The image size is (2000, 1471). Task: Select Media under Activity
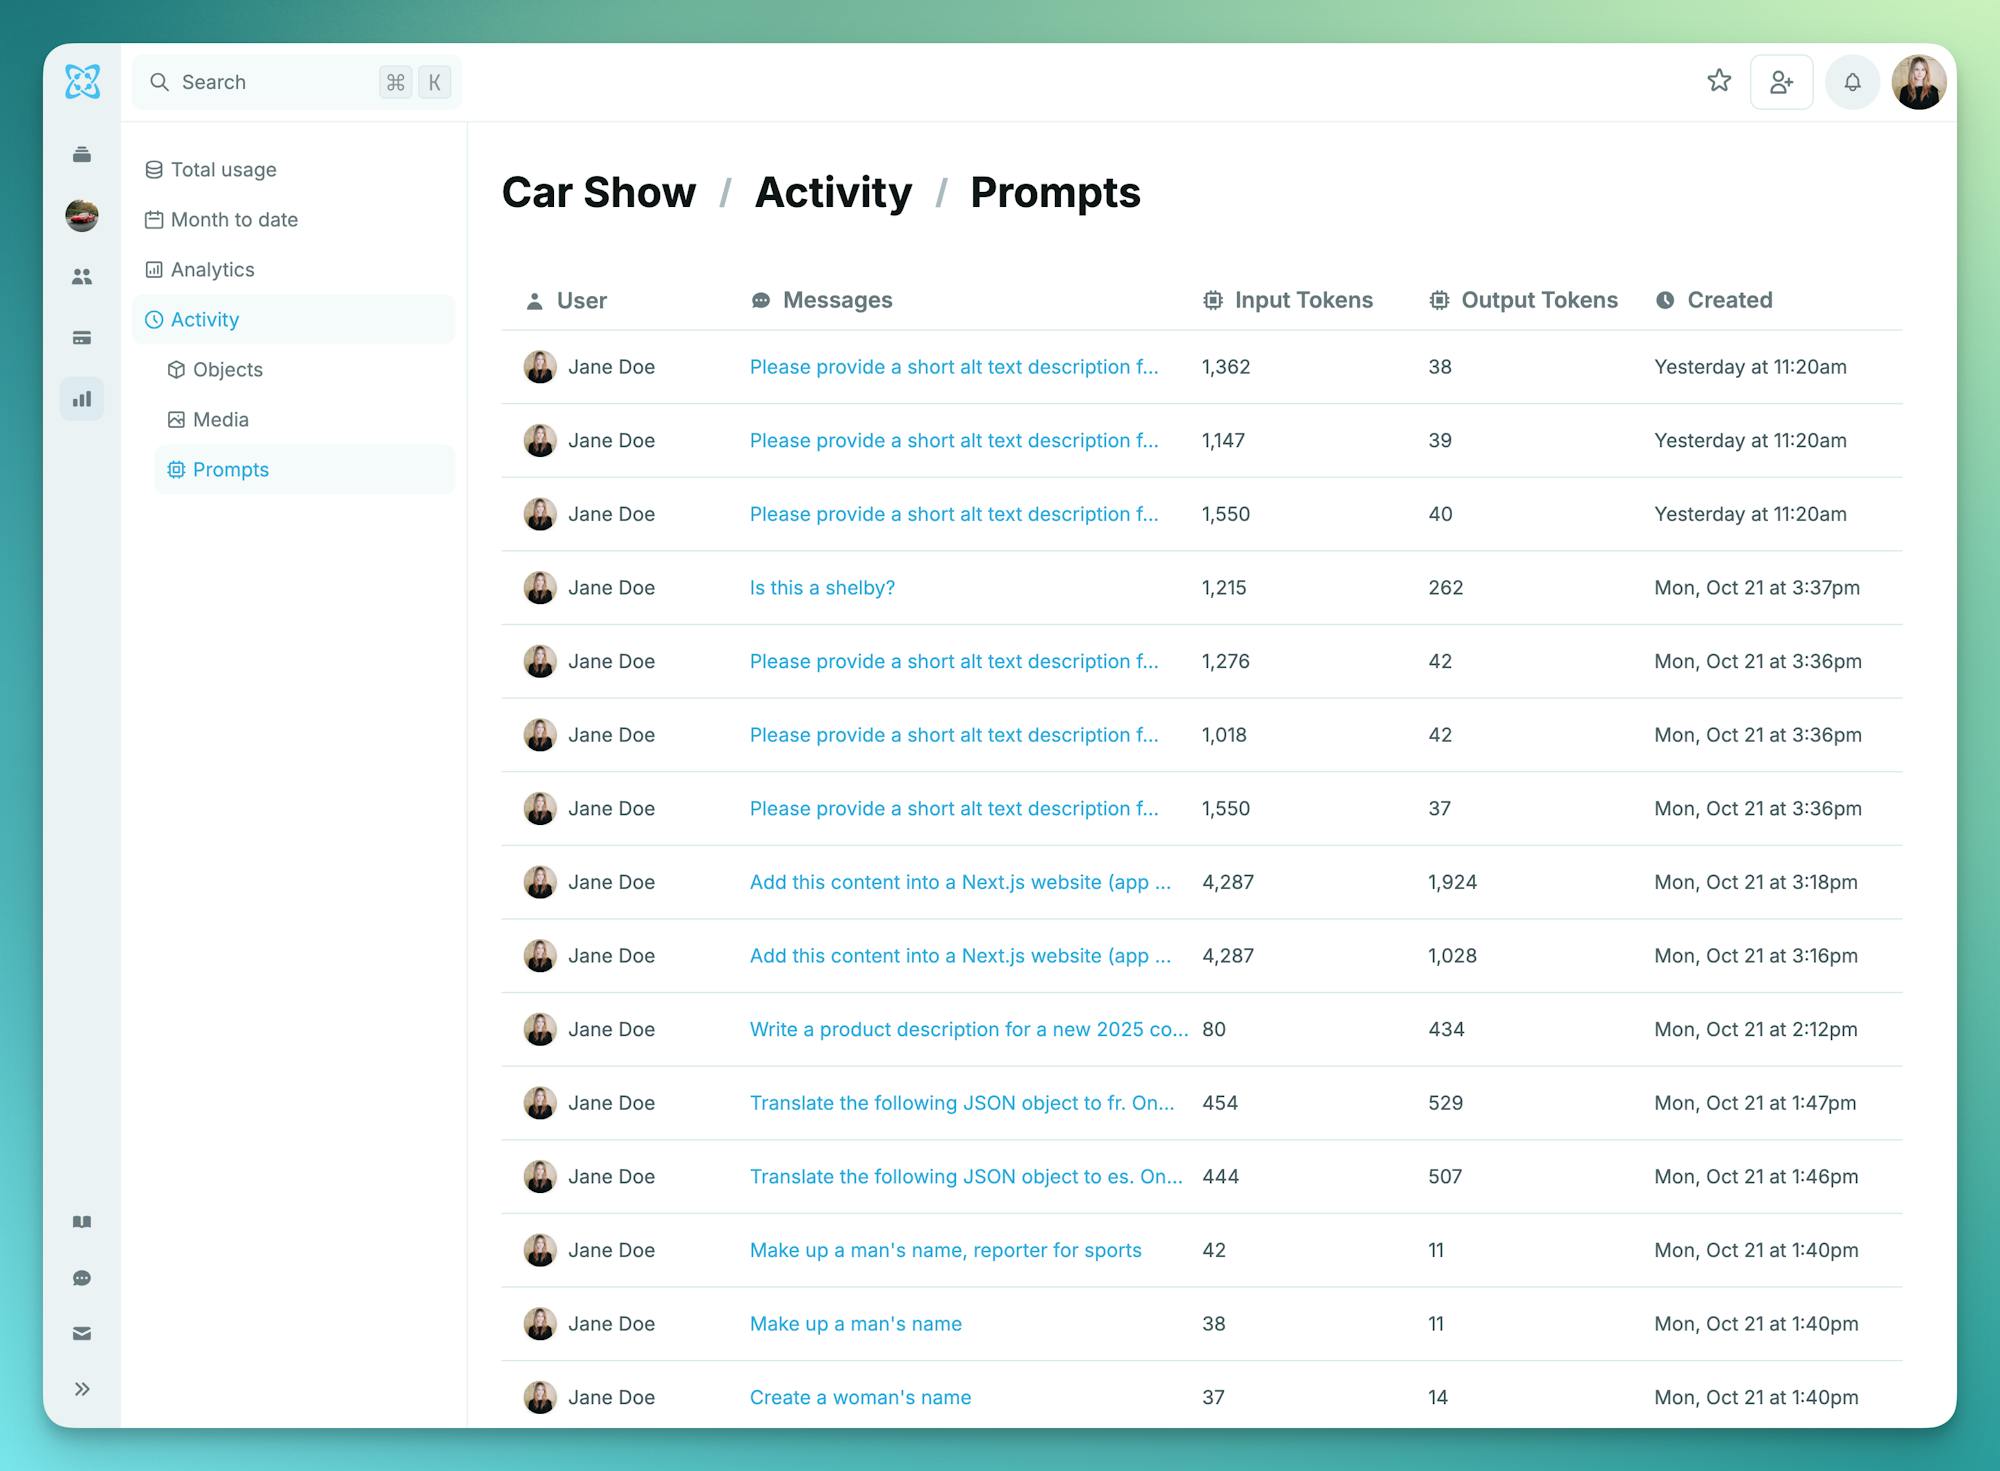220,420
